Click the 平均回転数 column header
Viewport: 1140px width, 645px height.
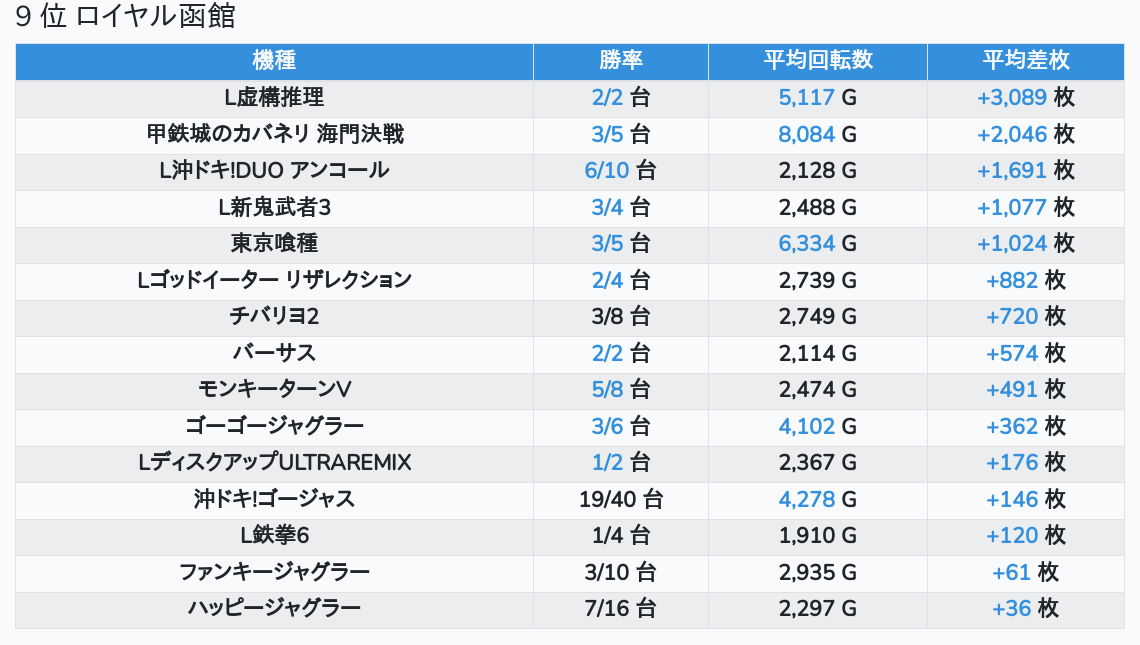(818, 60)
